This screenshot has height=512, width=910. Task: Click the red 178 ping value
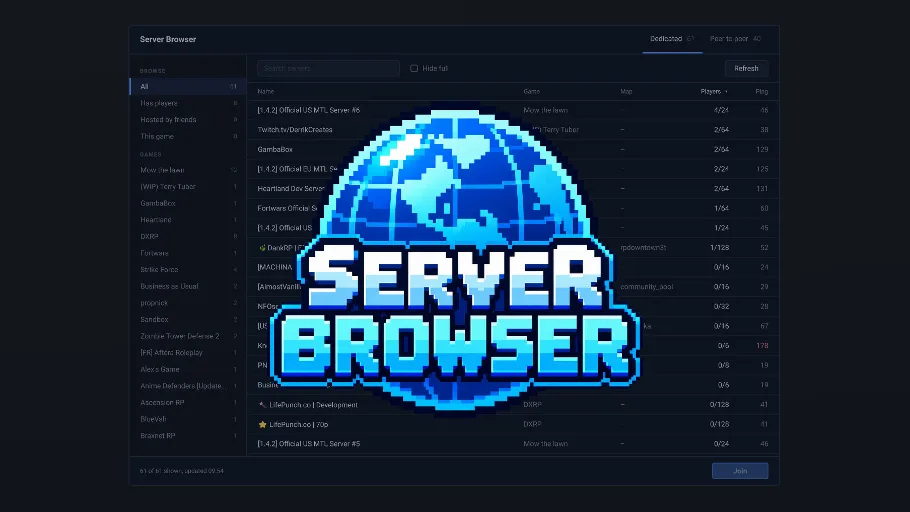(x=762, y=345)
